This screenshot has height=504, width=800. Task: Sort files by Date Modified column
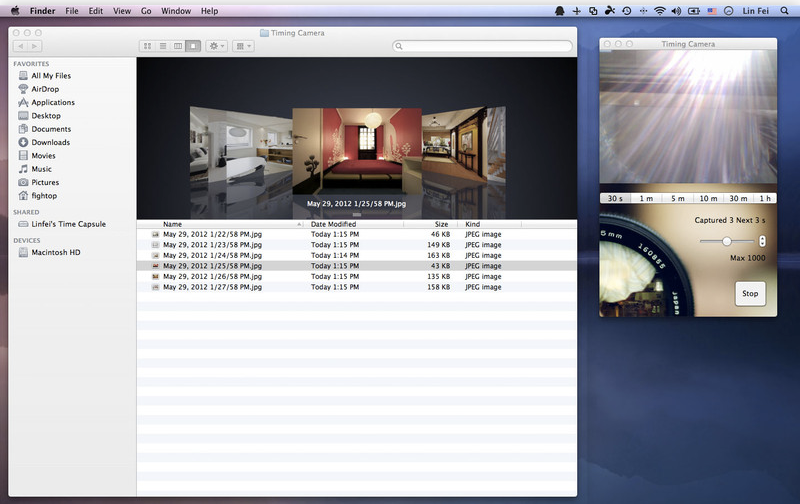[333, 224]
